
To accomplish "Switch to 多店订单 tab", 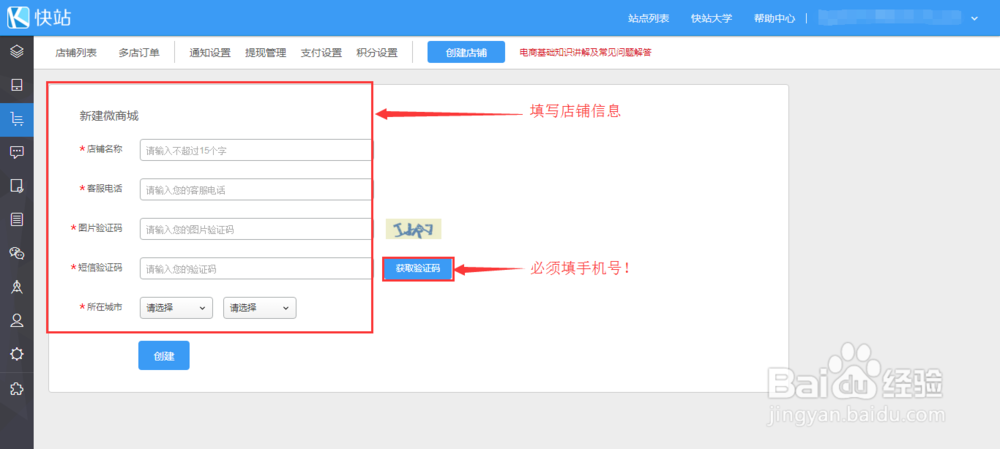I will coord(139,53).
